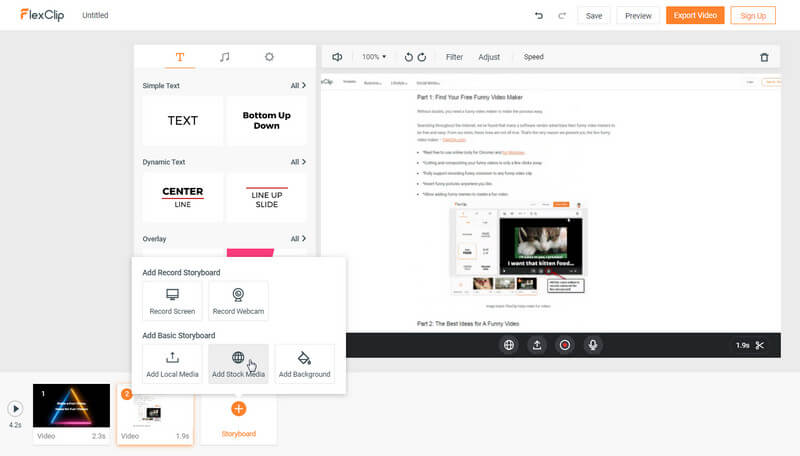This screenshot has height=456, width=800.
Task: Open the Speed option
Action: (534, 57)
